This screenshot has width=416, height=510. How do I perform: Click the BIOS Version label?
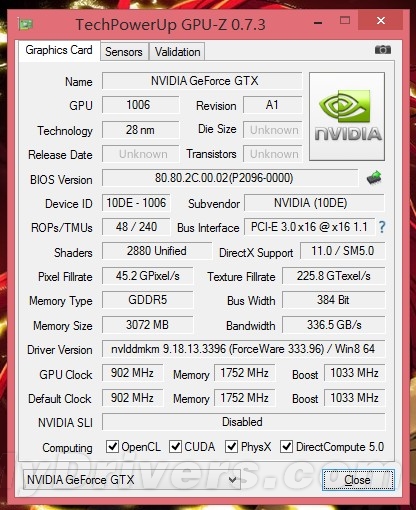tap(61, 180)
